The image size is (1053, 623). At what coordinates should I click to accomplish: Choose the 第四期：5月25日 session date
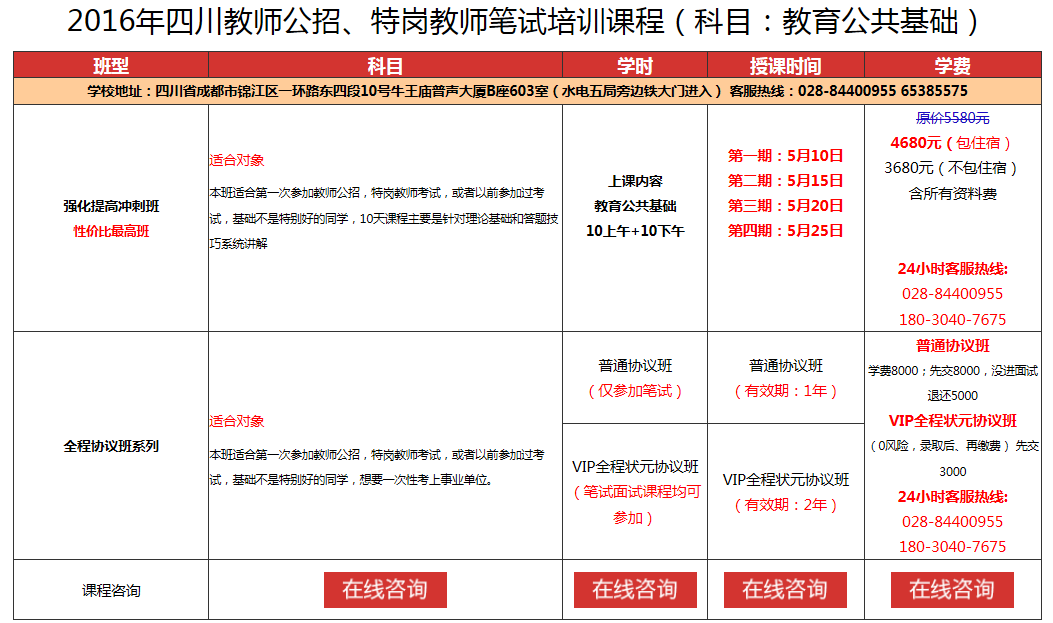(x=785, y=230)
